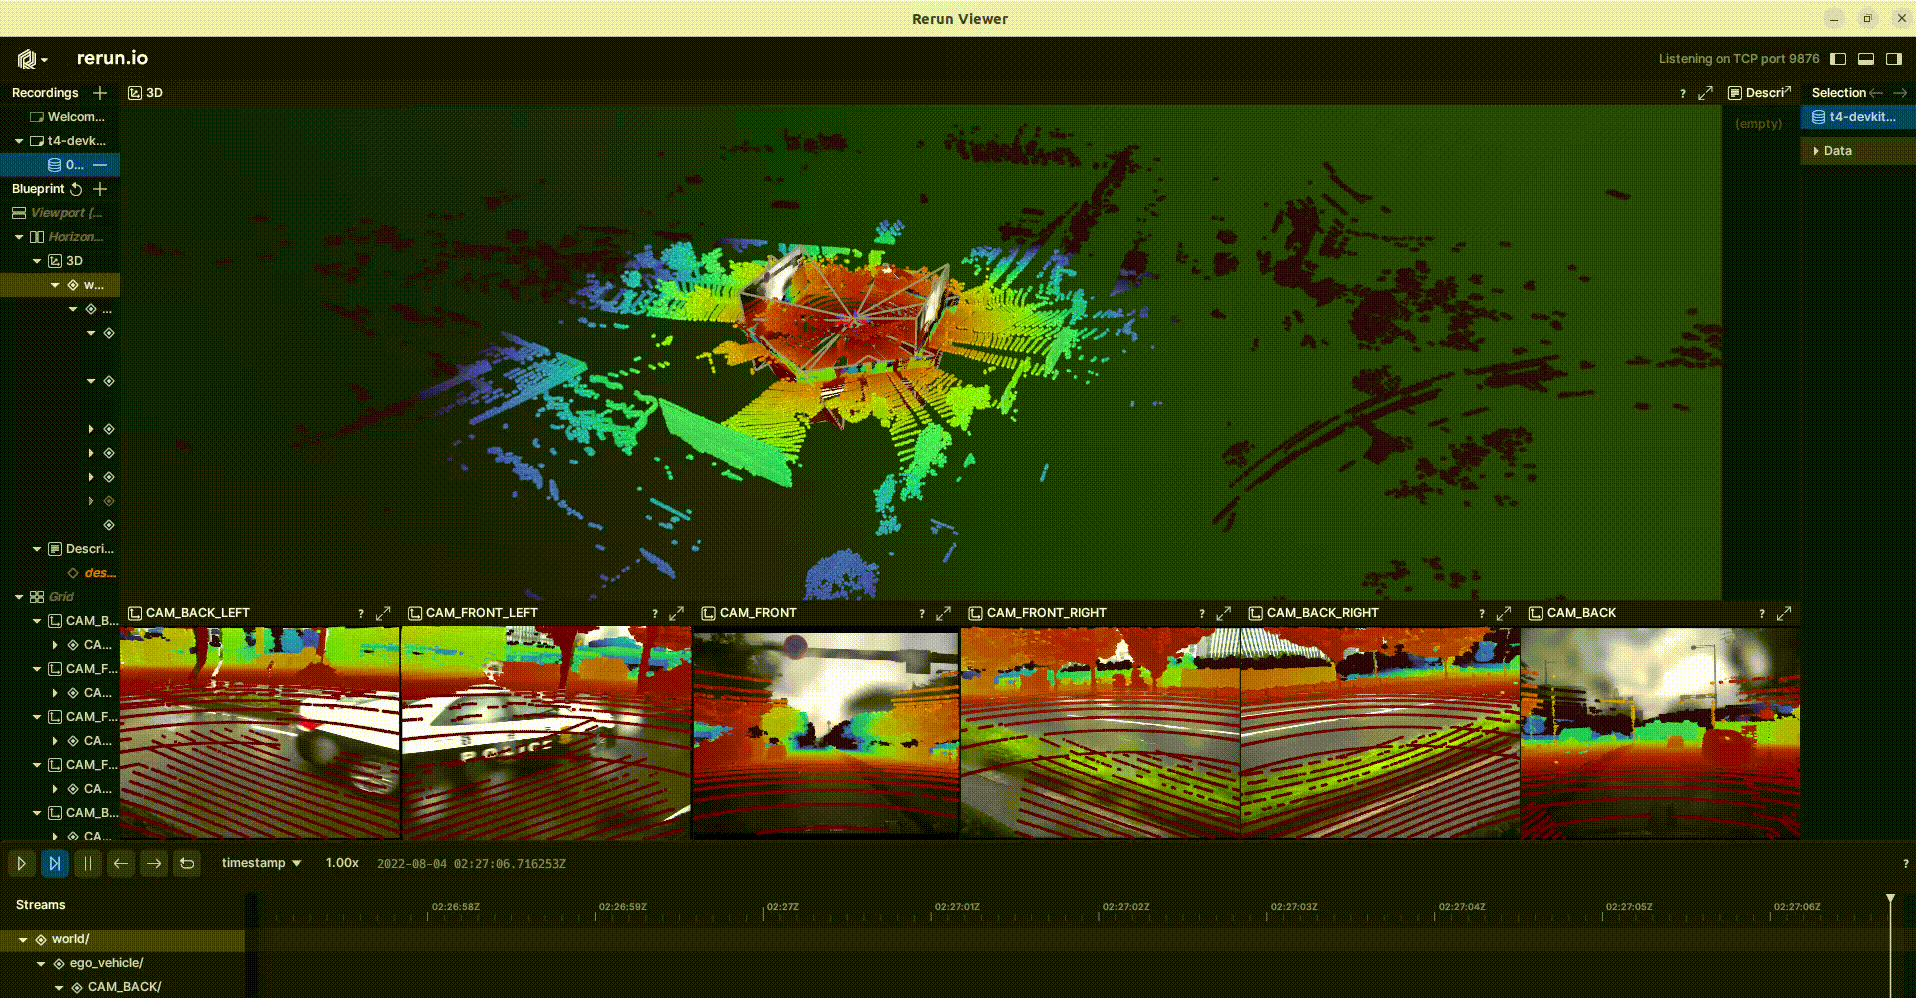
Task: Open the Rerun logo menu
Action: click(x=30, y=59)
